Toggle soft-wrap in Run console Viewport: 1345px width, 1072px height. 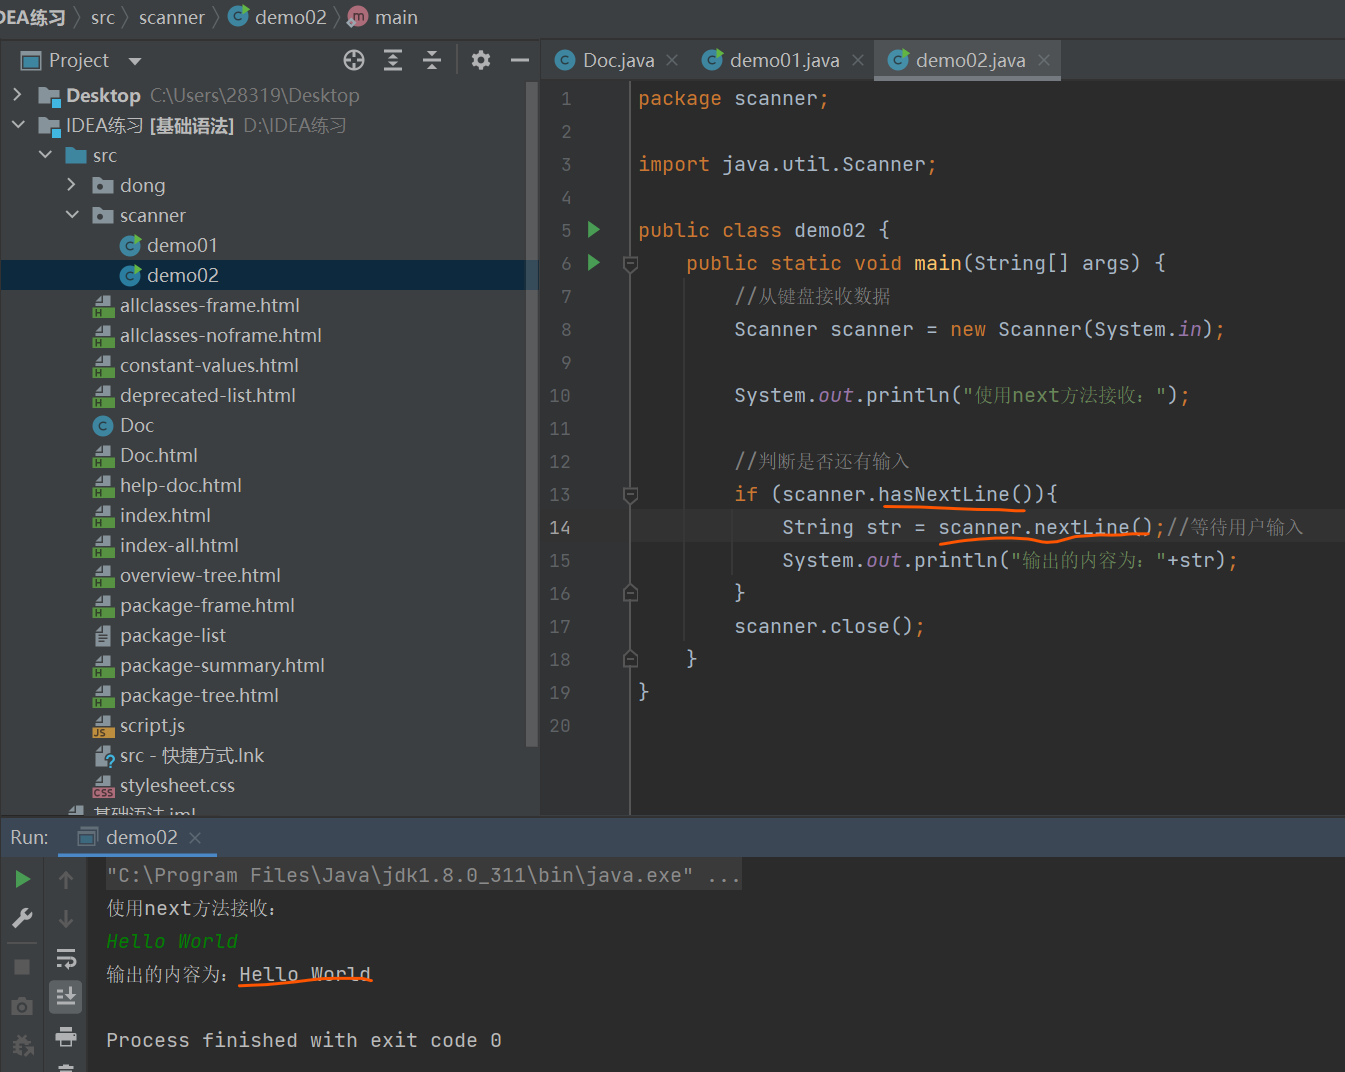[66, 959]
